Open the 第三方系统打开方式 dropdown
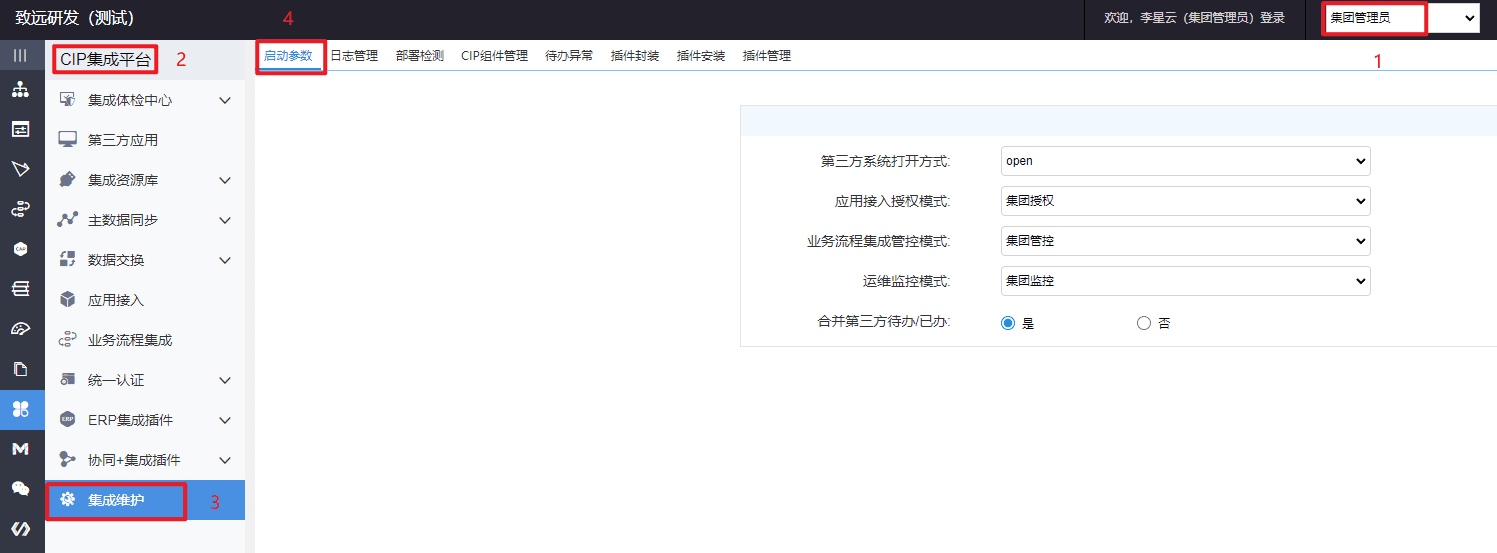 [x=1185, y=161]
